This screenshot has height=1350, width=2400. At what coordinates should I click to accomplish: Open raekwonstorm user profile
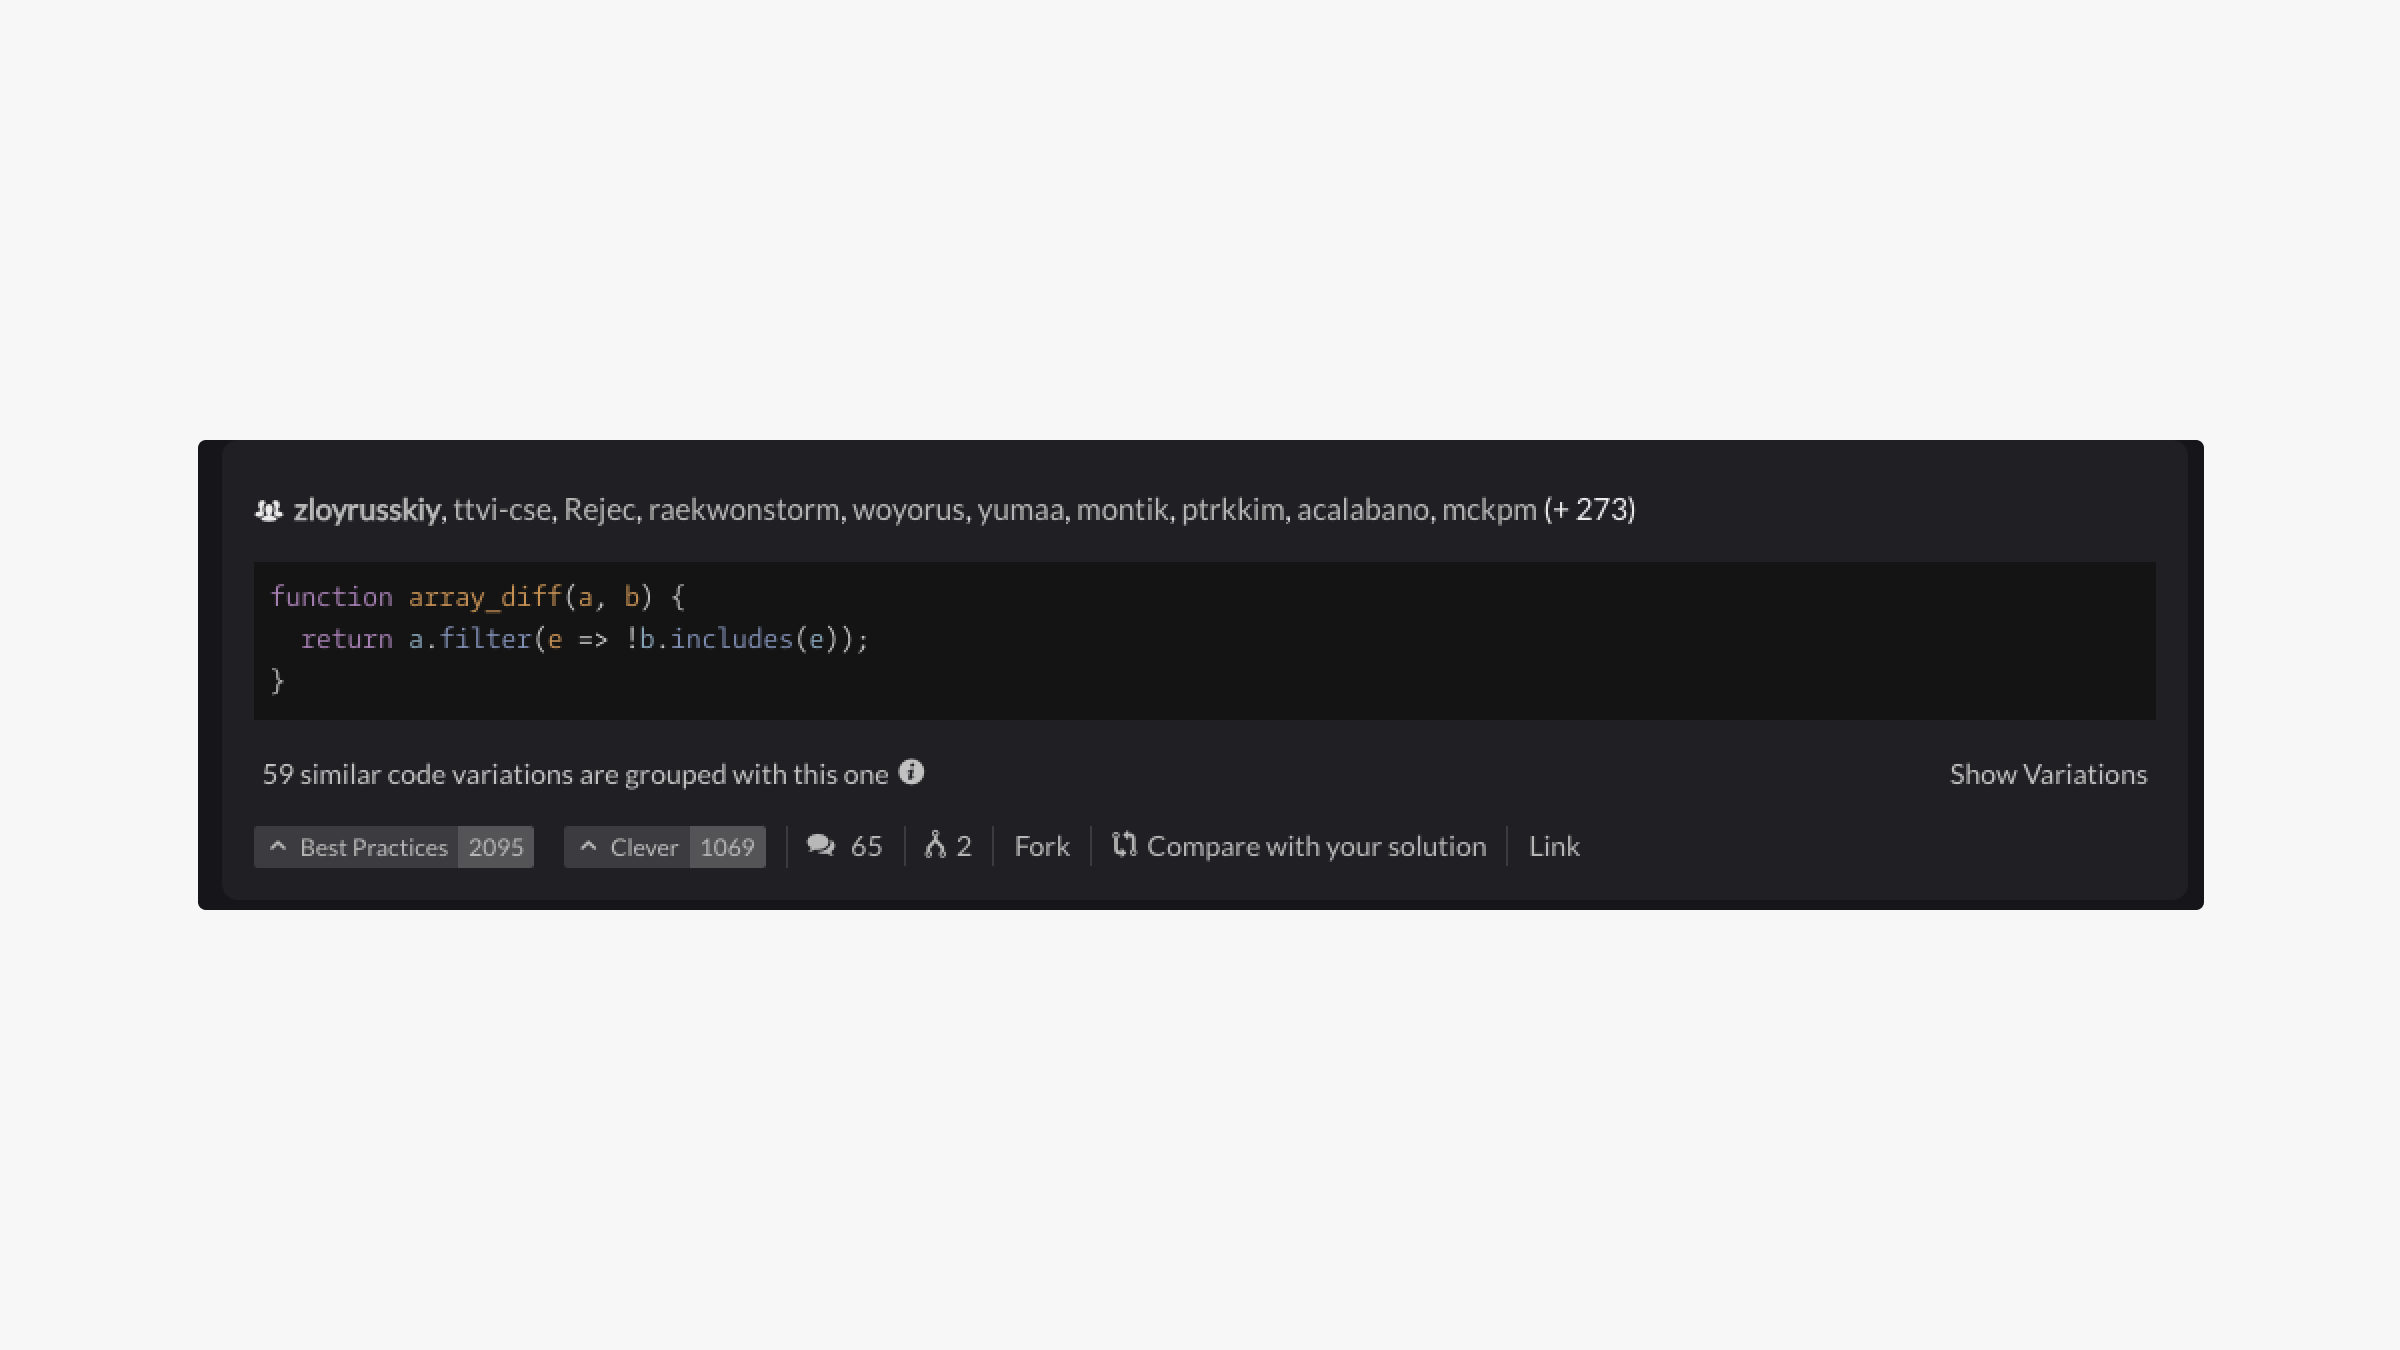pyautogui.click(x=743, y=510)
